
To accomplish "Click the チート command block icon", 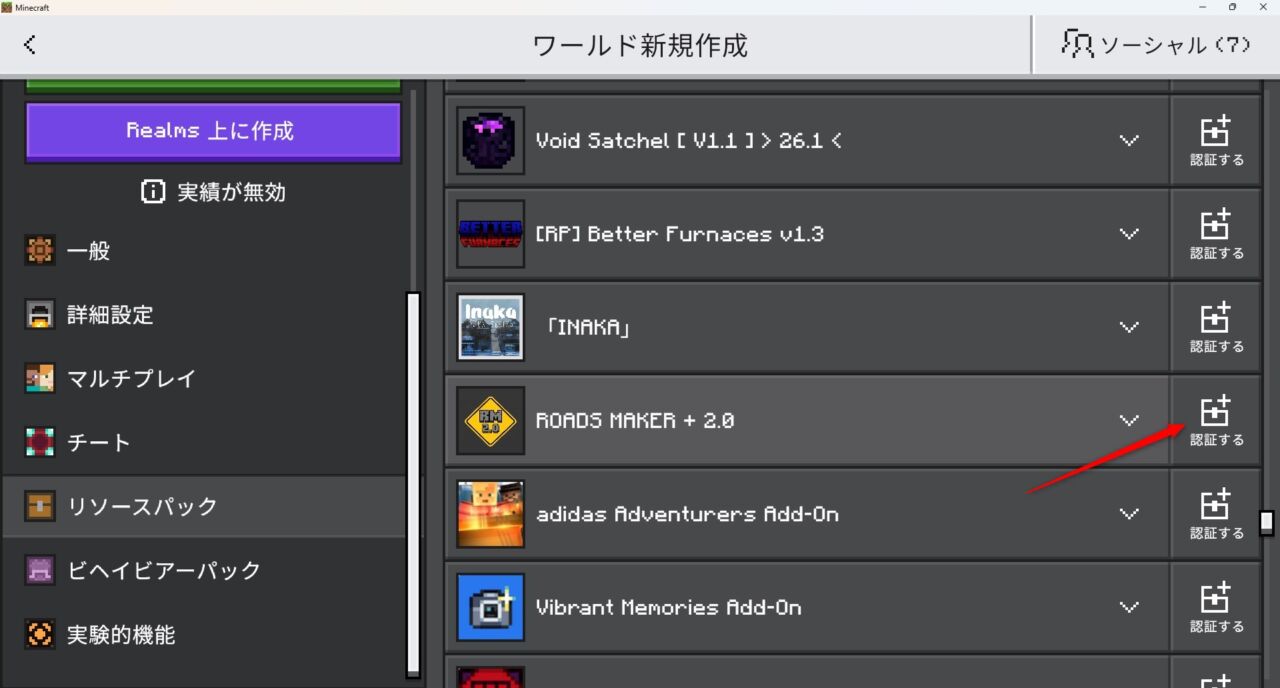I will (40, 443).
